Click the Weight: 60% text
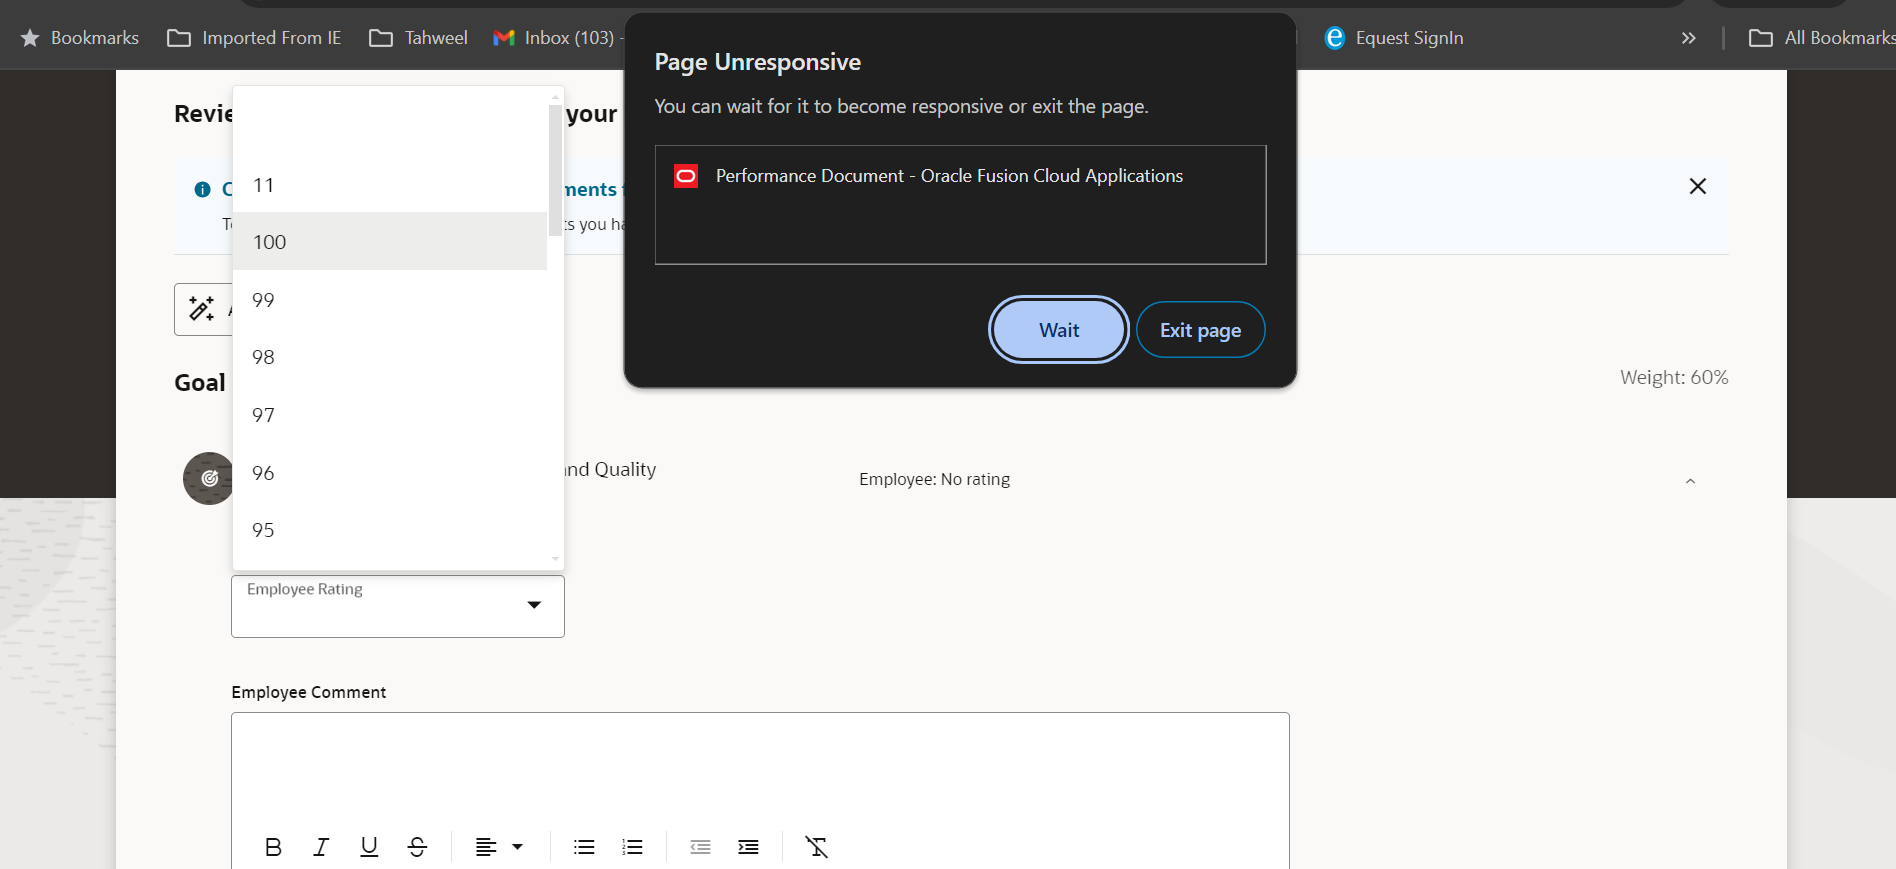 pyautogui.click(x=1674, y=377)
